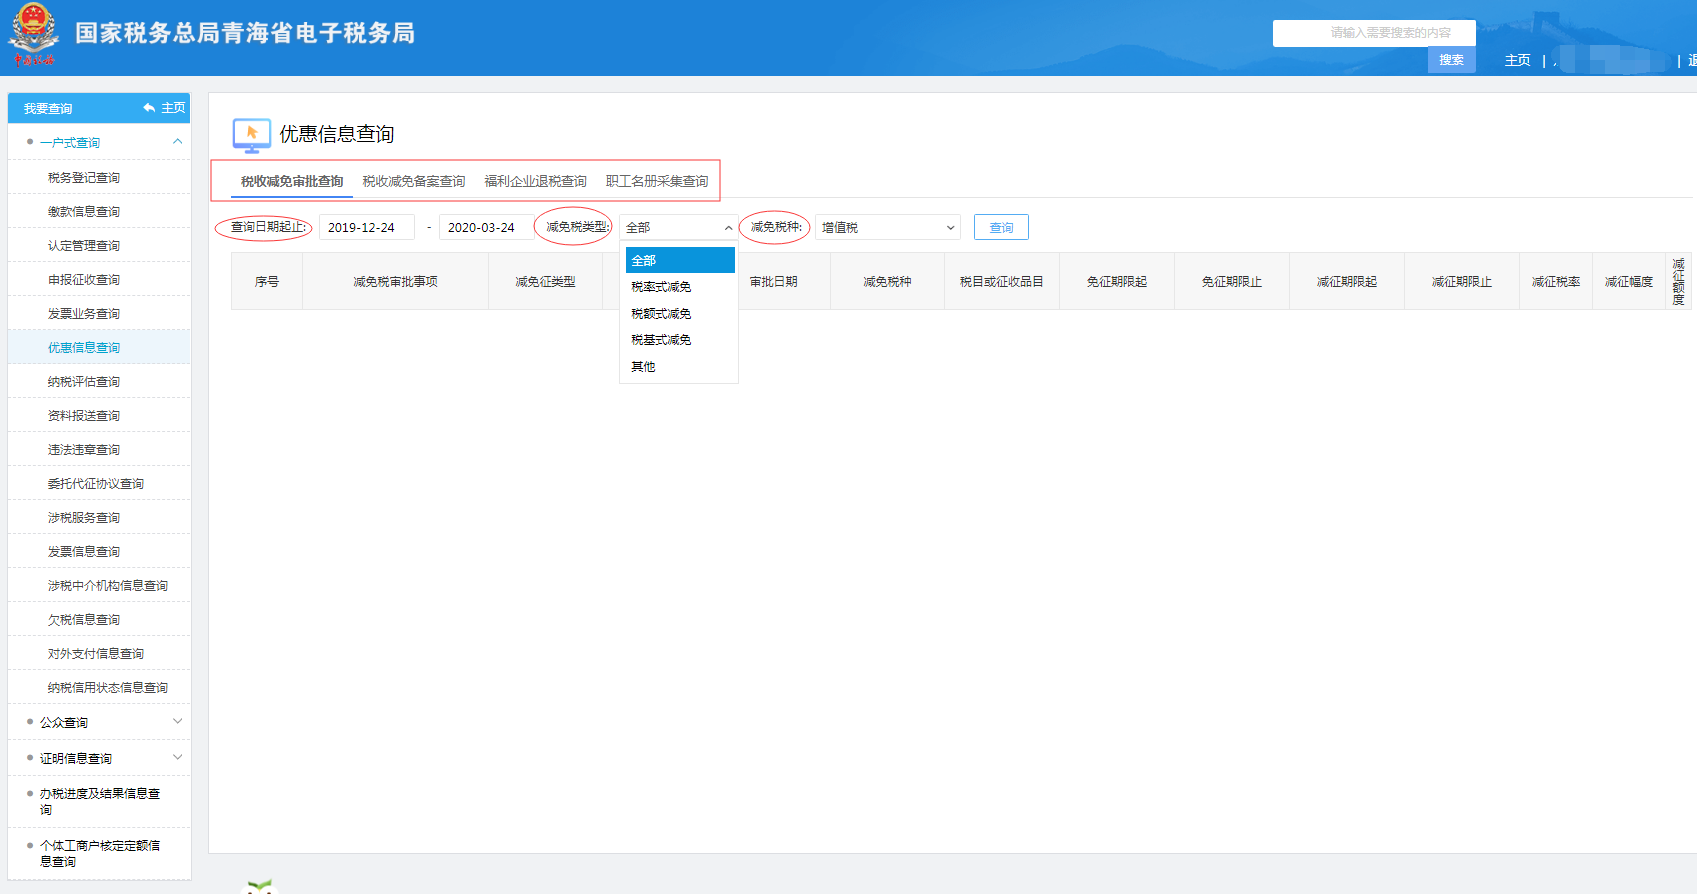Select 税额式减免 option
Image resolution: width=1697 pixels, height=894 pixels.
pos(680,314)
